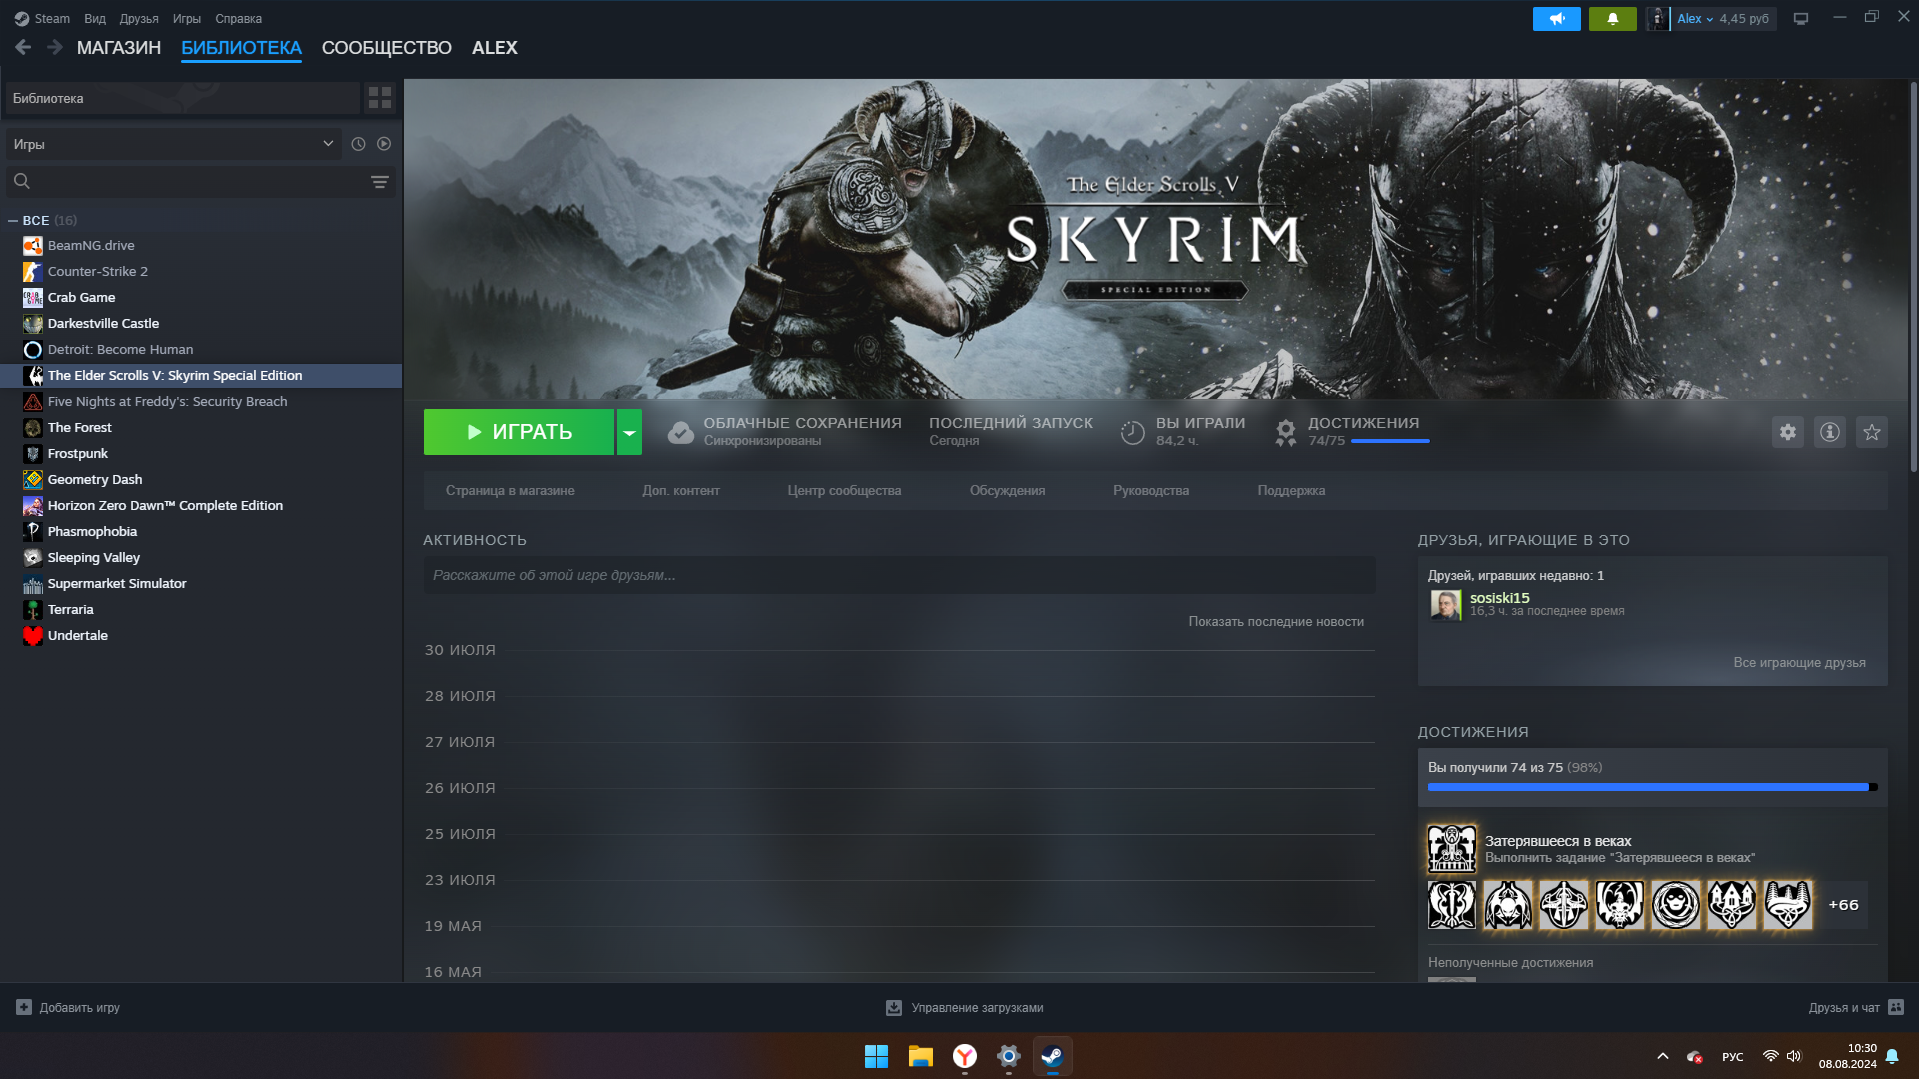
Task: Collapse the ВСЕ games category
Action: (13, 220)
